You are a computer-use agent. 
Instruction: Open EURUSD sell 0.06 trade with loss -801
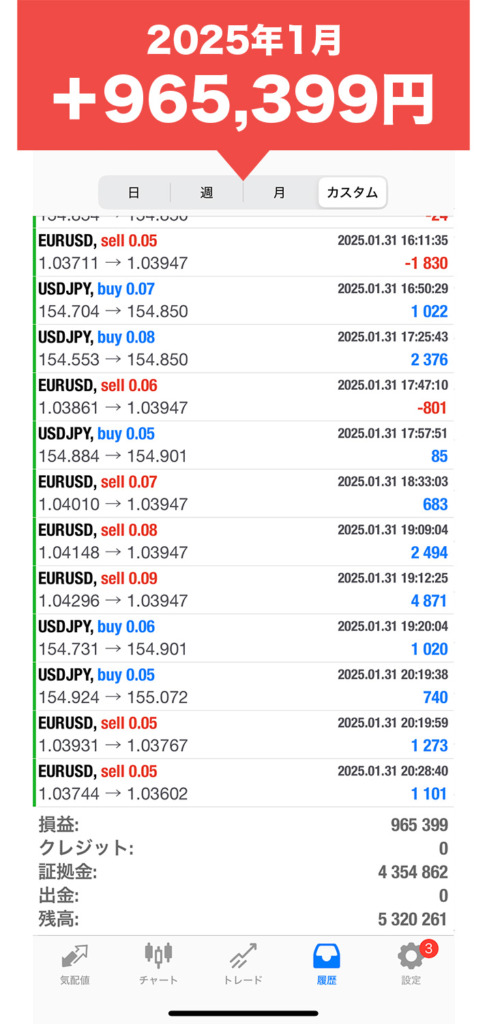click(244, 397)
